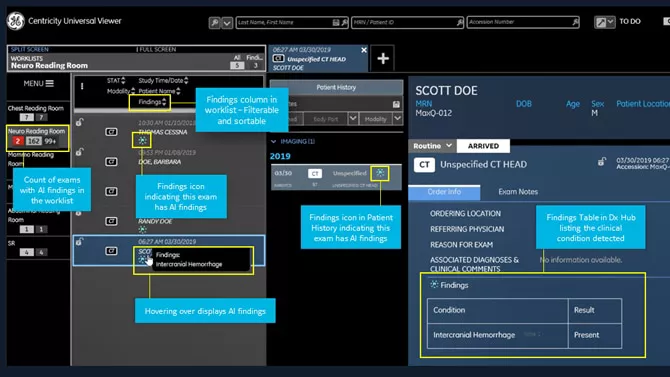
Task: Click the save icon in Patient History panel
Action: click(x=396, y=104)
